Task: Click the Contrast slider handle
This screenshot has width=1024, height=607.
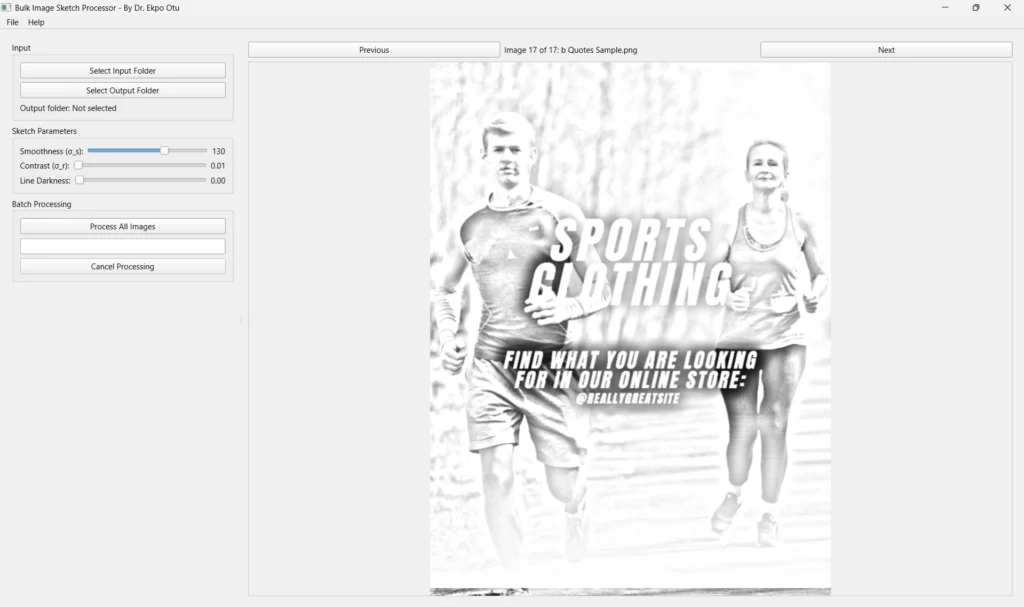Action: [78, 165]
